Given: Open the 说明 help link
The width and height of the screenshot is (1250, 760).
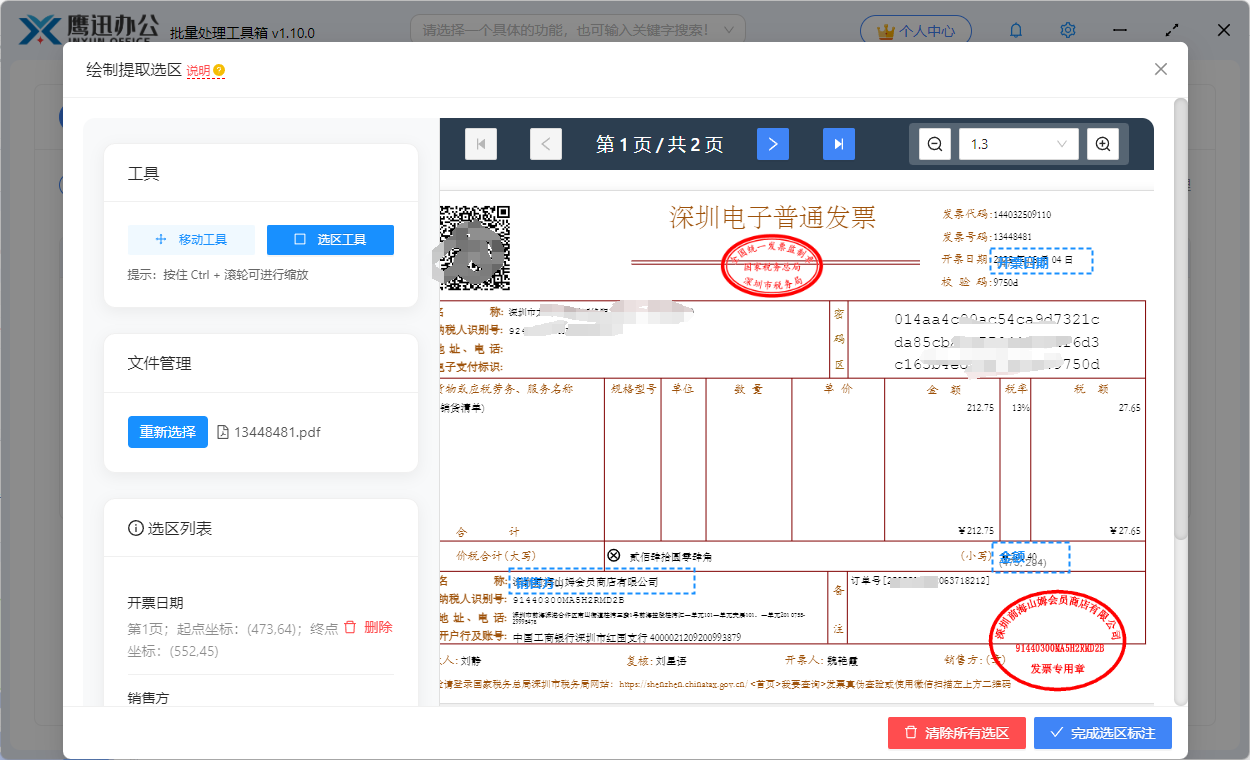Looking at the screenshot, I should (x=198, y=71).
